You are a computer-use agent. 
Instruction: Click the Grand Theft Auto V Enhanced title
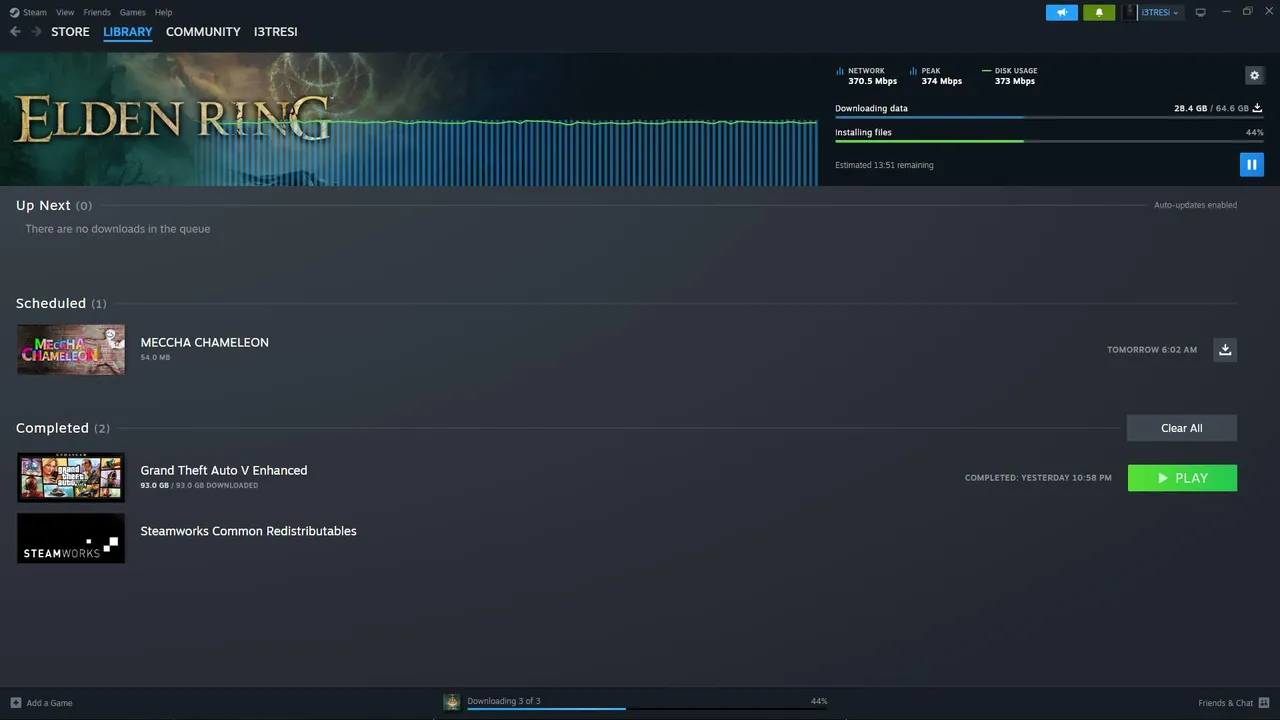point(224,470)
